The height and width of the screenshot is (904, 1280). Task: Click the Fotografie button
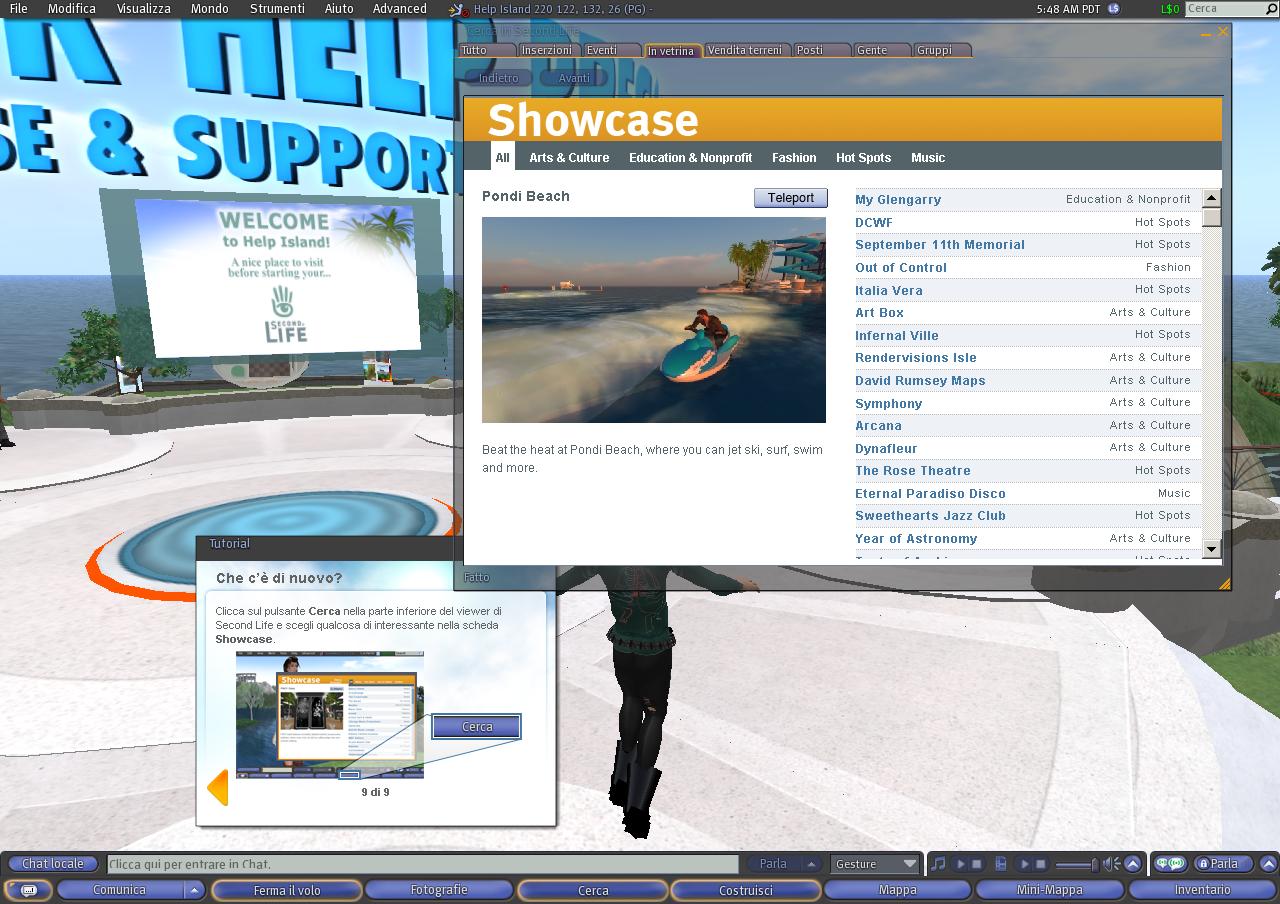(439, 890)
